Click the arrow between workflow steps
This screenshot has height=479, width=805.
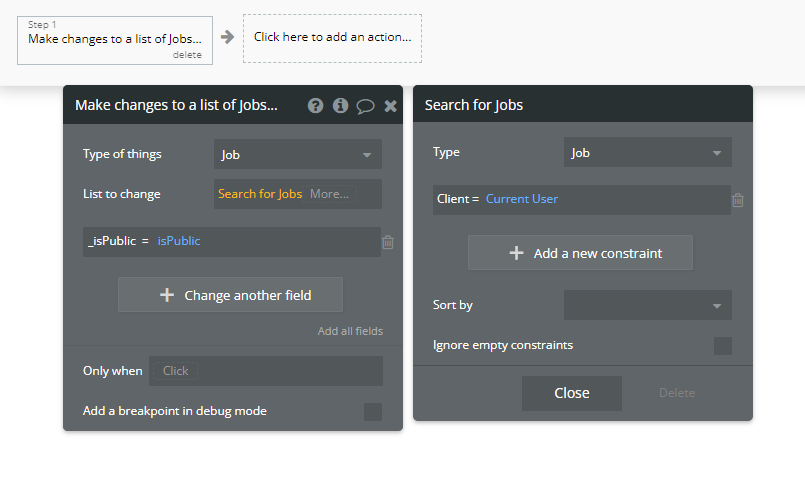point(227,37)
